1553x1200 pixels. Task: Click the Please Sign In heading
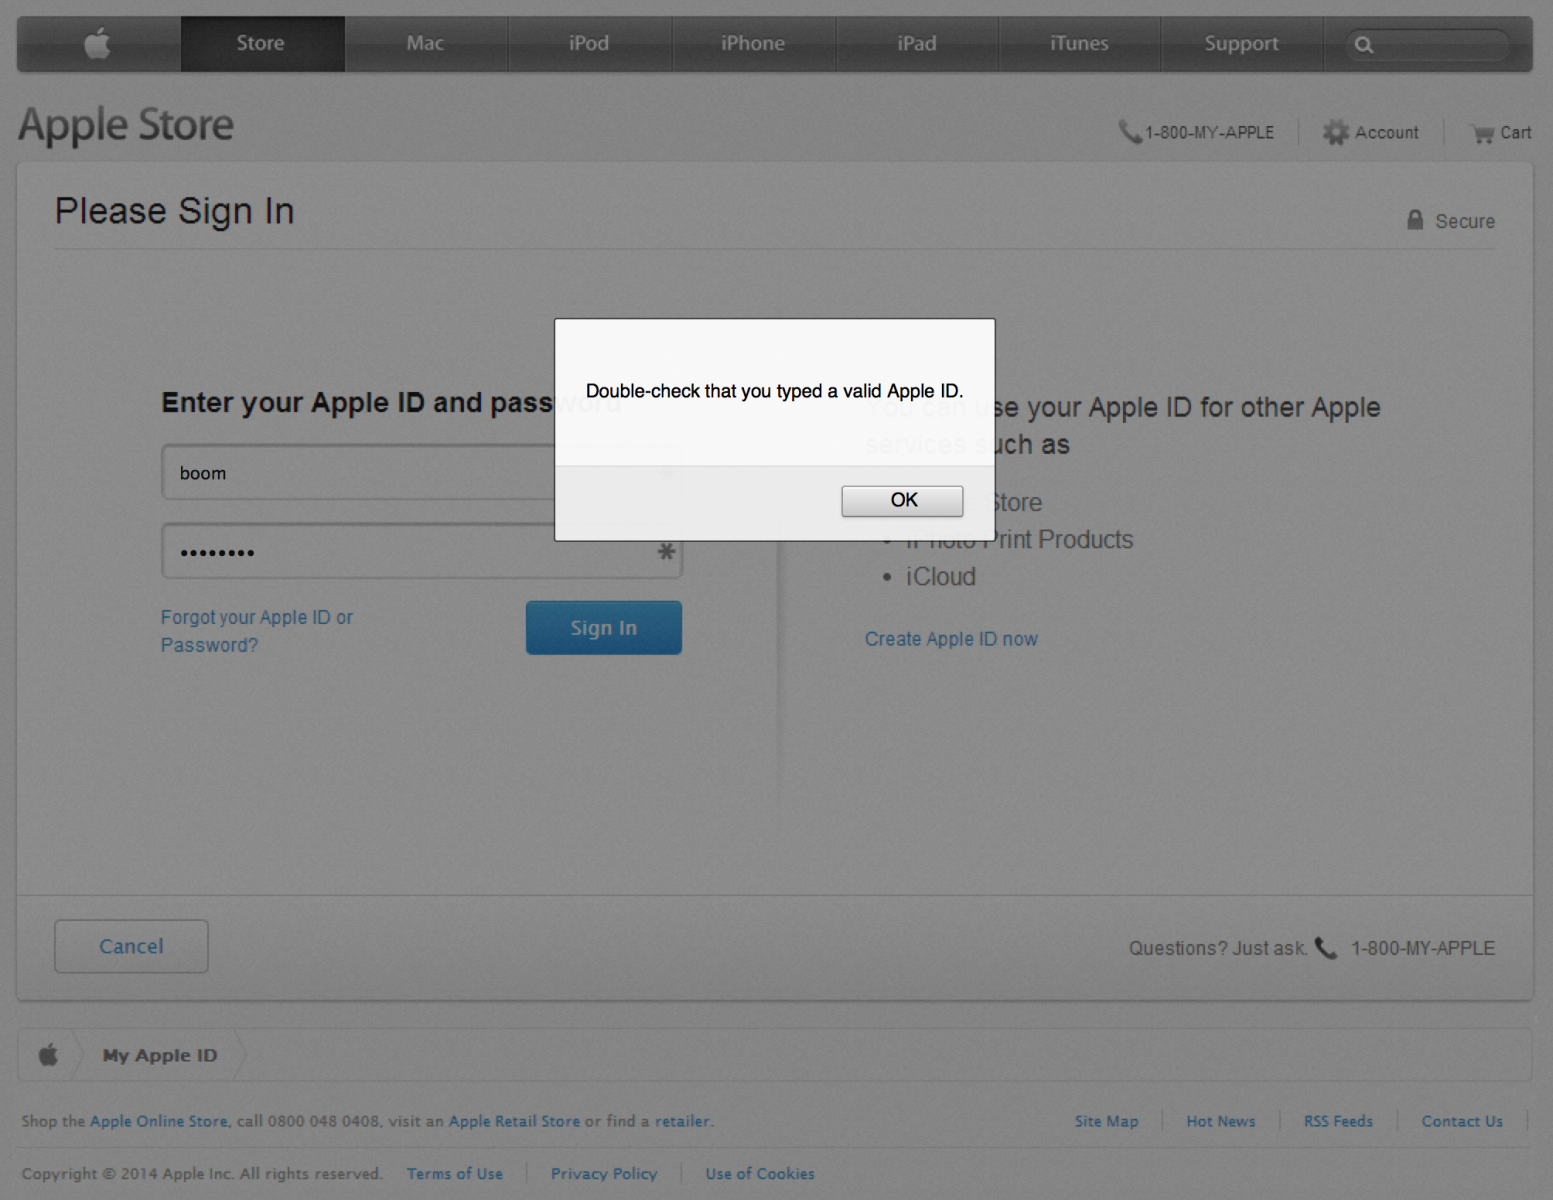(174, 212)
